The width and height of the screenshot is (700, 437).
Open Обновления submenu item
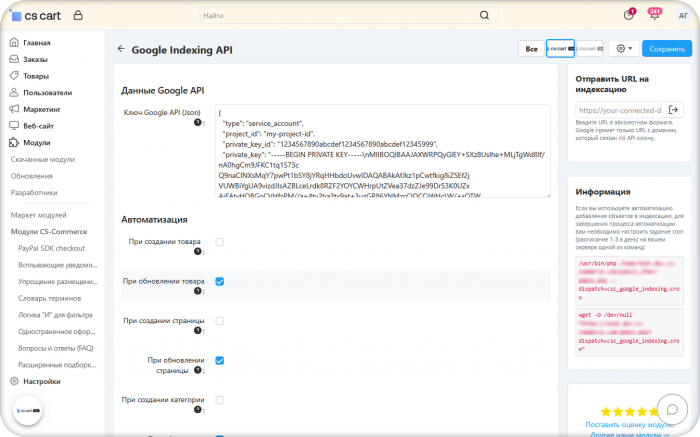32,176
